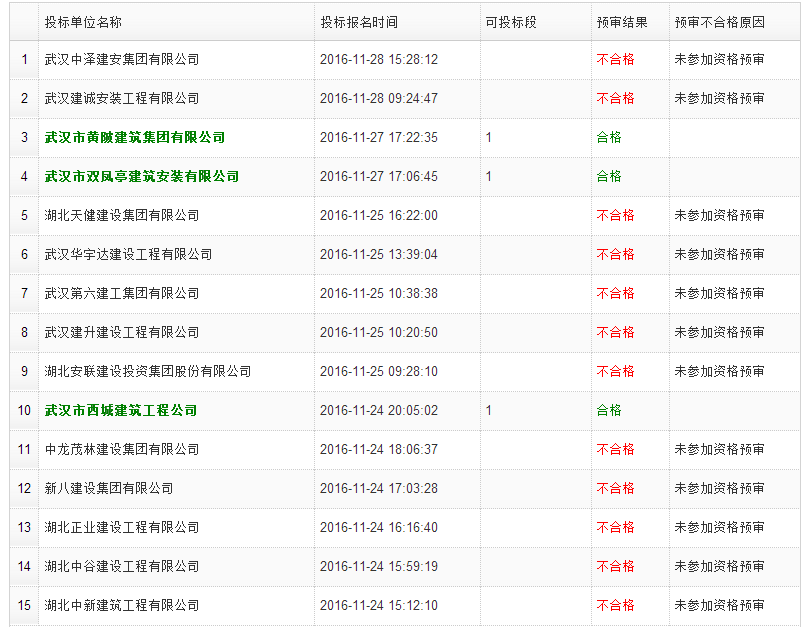Click the timestamp 2016-11-24 15:59:19
806x627 pixels.
[x=379, y=566]
